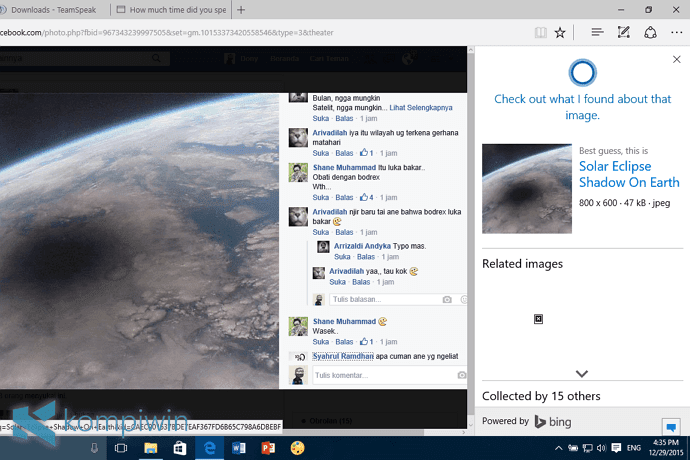Image resolution: width=690 pixels, height=460 pixels.
Task: Open Syahrul Ramdhan profile link
Action: [343, 356]
